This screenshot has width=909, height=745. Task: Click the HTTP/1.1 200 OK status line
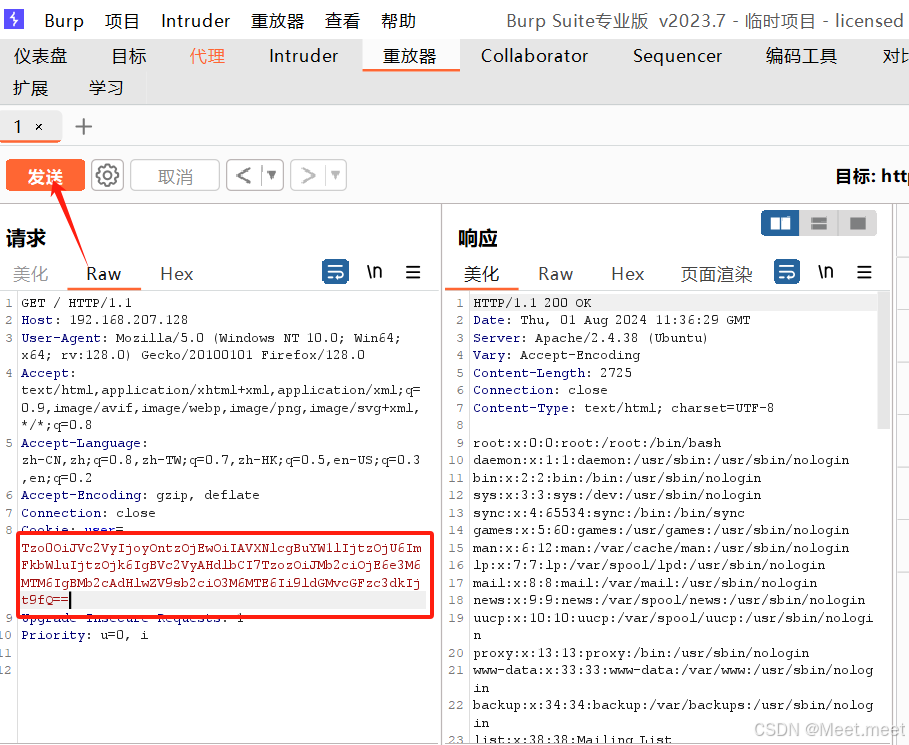tap(532, 303)
